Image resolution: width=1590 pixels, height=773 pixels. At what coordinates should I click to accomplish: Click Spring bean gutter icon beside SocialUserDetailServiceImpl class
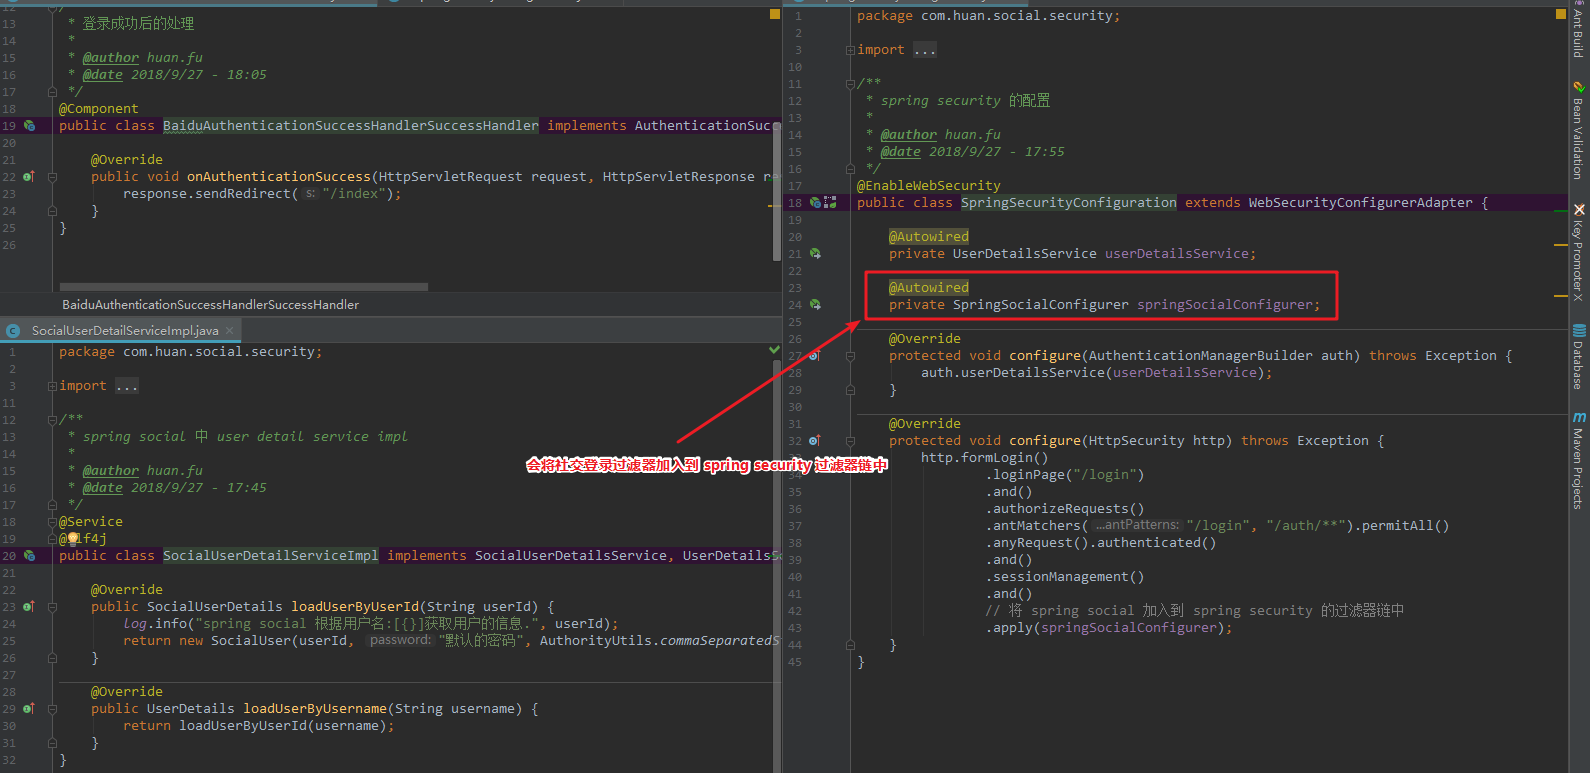click(x=29, y=556)
